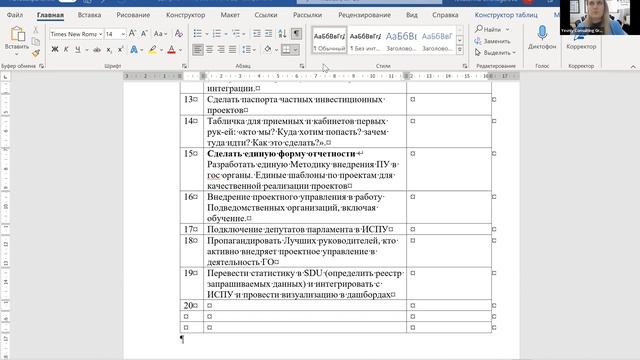Switch to the Рисование tab
The width and height of the screenshot is (640, 360).
coord(133,15)
